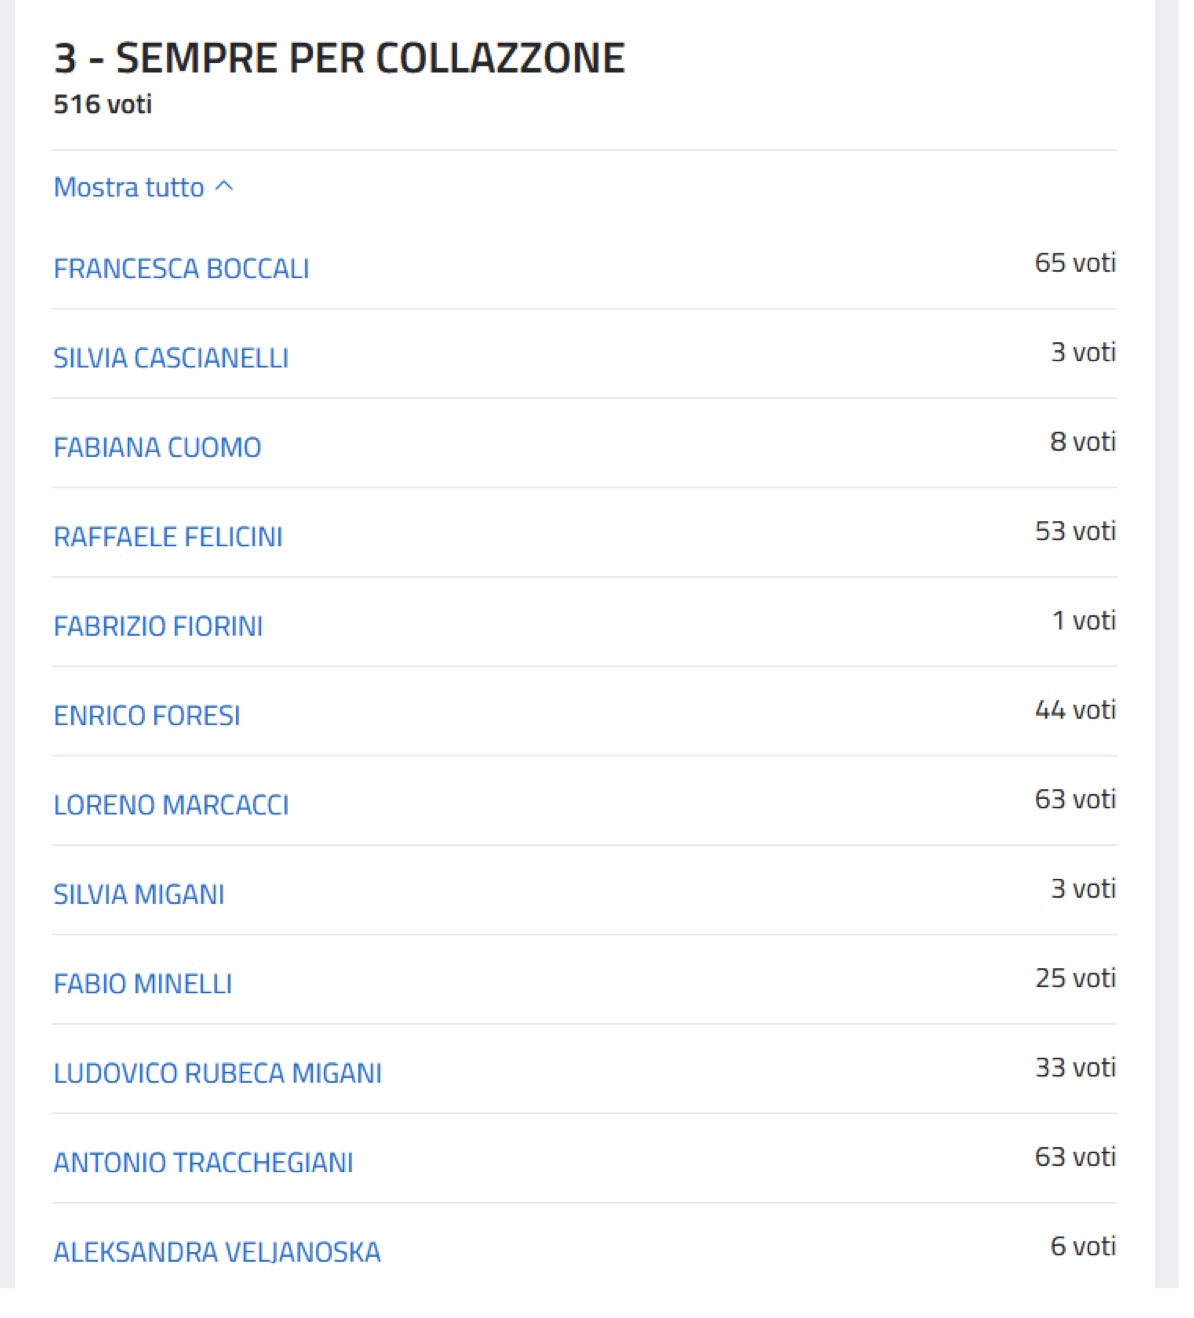This screenshot has width=1194, height=1318.
Task: Click the Mostra tutto link
Action: (129, 188)
